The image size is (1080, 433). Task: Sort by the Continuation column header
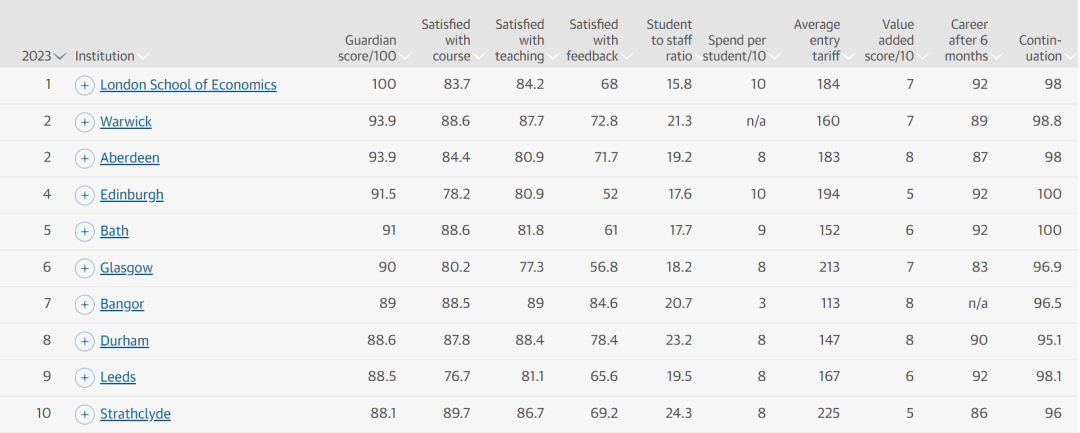click(1042, 48)
